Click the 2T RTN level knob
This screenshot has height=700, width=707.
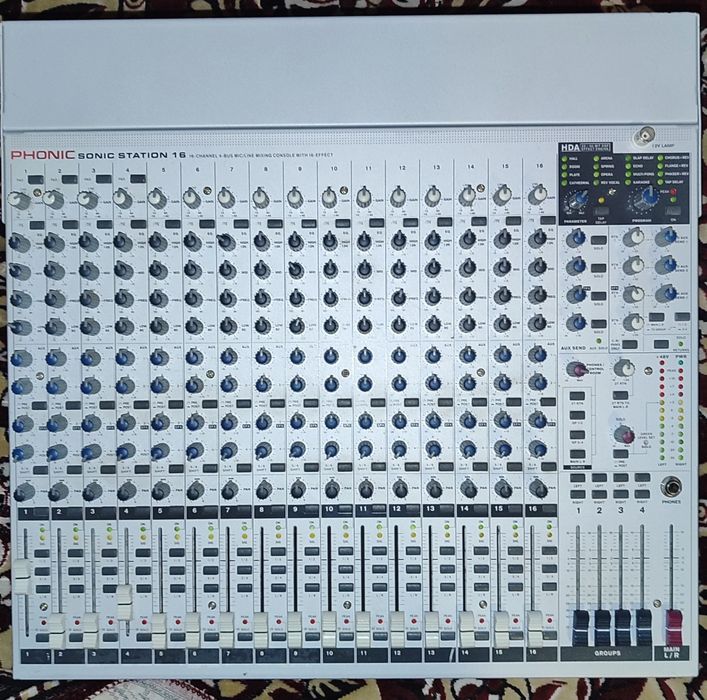click(624, 368)
